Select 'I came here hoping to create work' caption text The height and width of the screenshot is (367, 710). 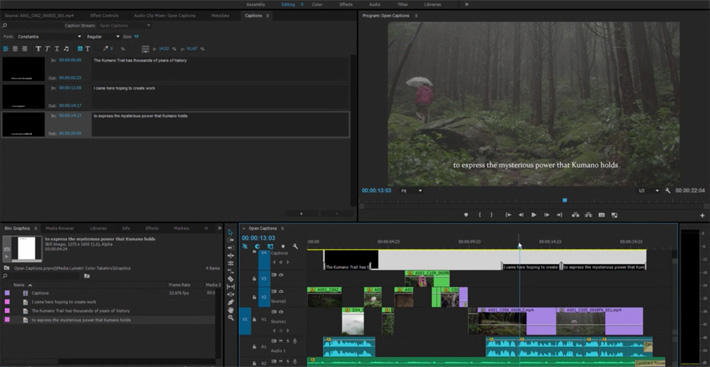tap(125, 88)
